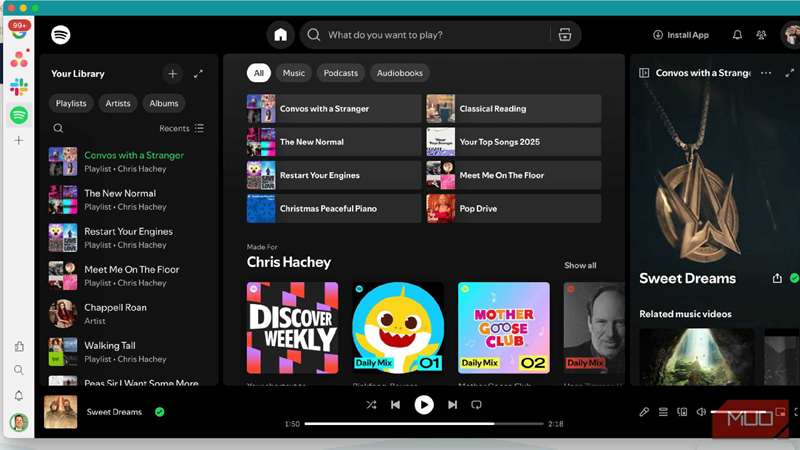Viewport: 800px width, 450px height.
Task: Open the Google icon with 99+ badge
Action: (x=19, y=31)
